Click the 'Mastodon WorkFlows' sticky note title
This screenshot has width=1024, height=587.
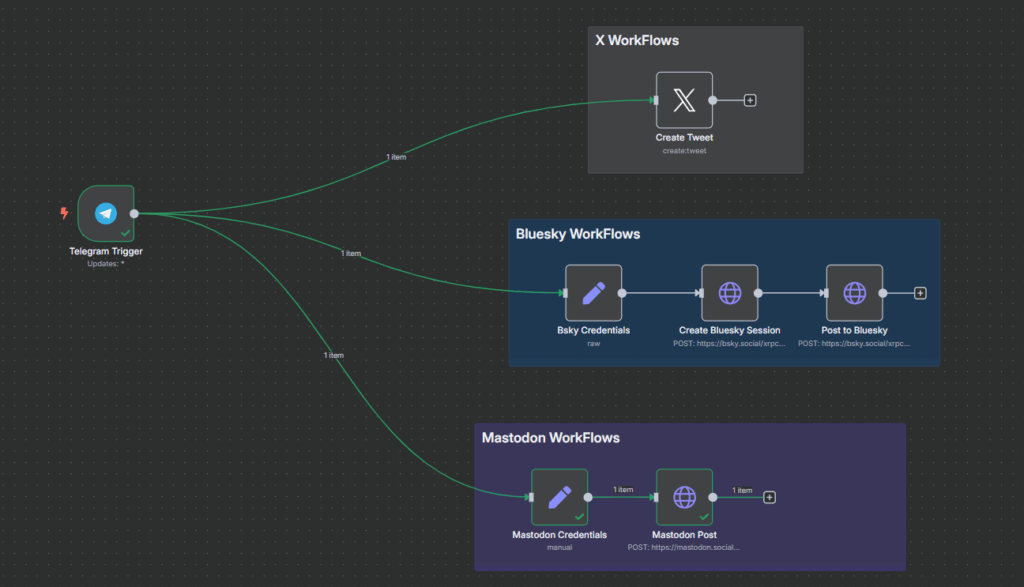pos(551,438)
